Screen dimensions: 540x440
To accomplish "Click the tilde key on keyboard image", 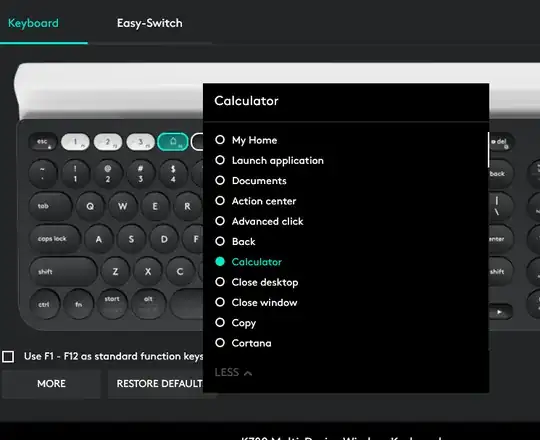I will [x=42, y=174].
